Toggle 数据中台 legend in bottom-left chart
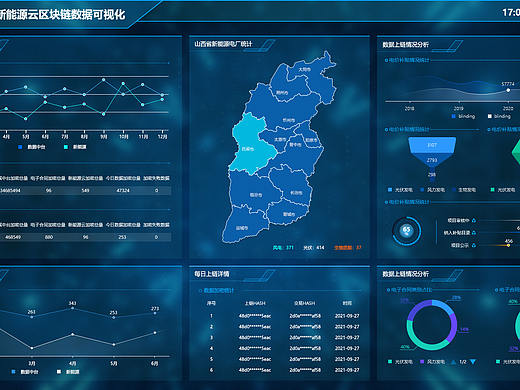Viewport: 520px width, 390px height. click(x=25, y=372)
